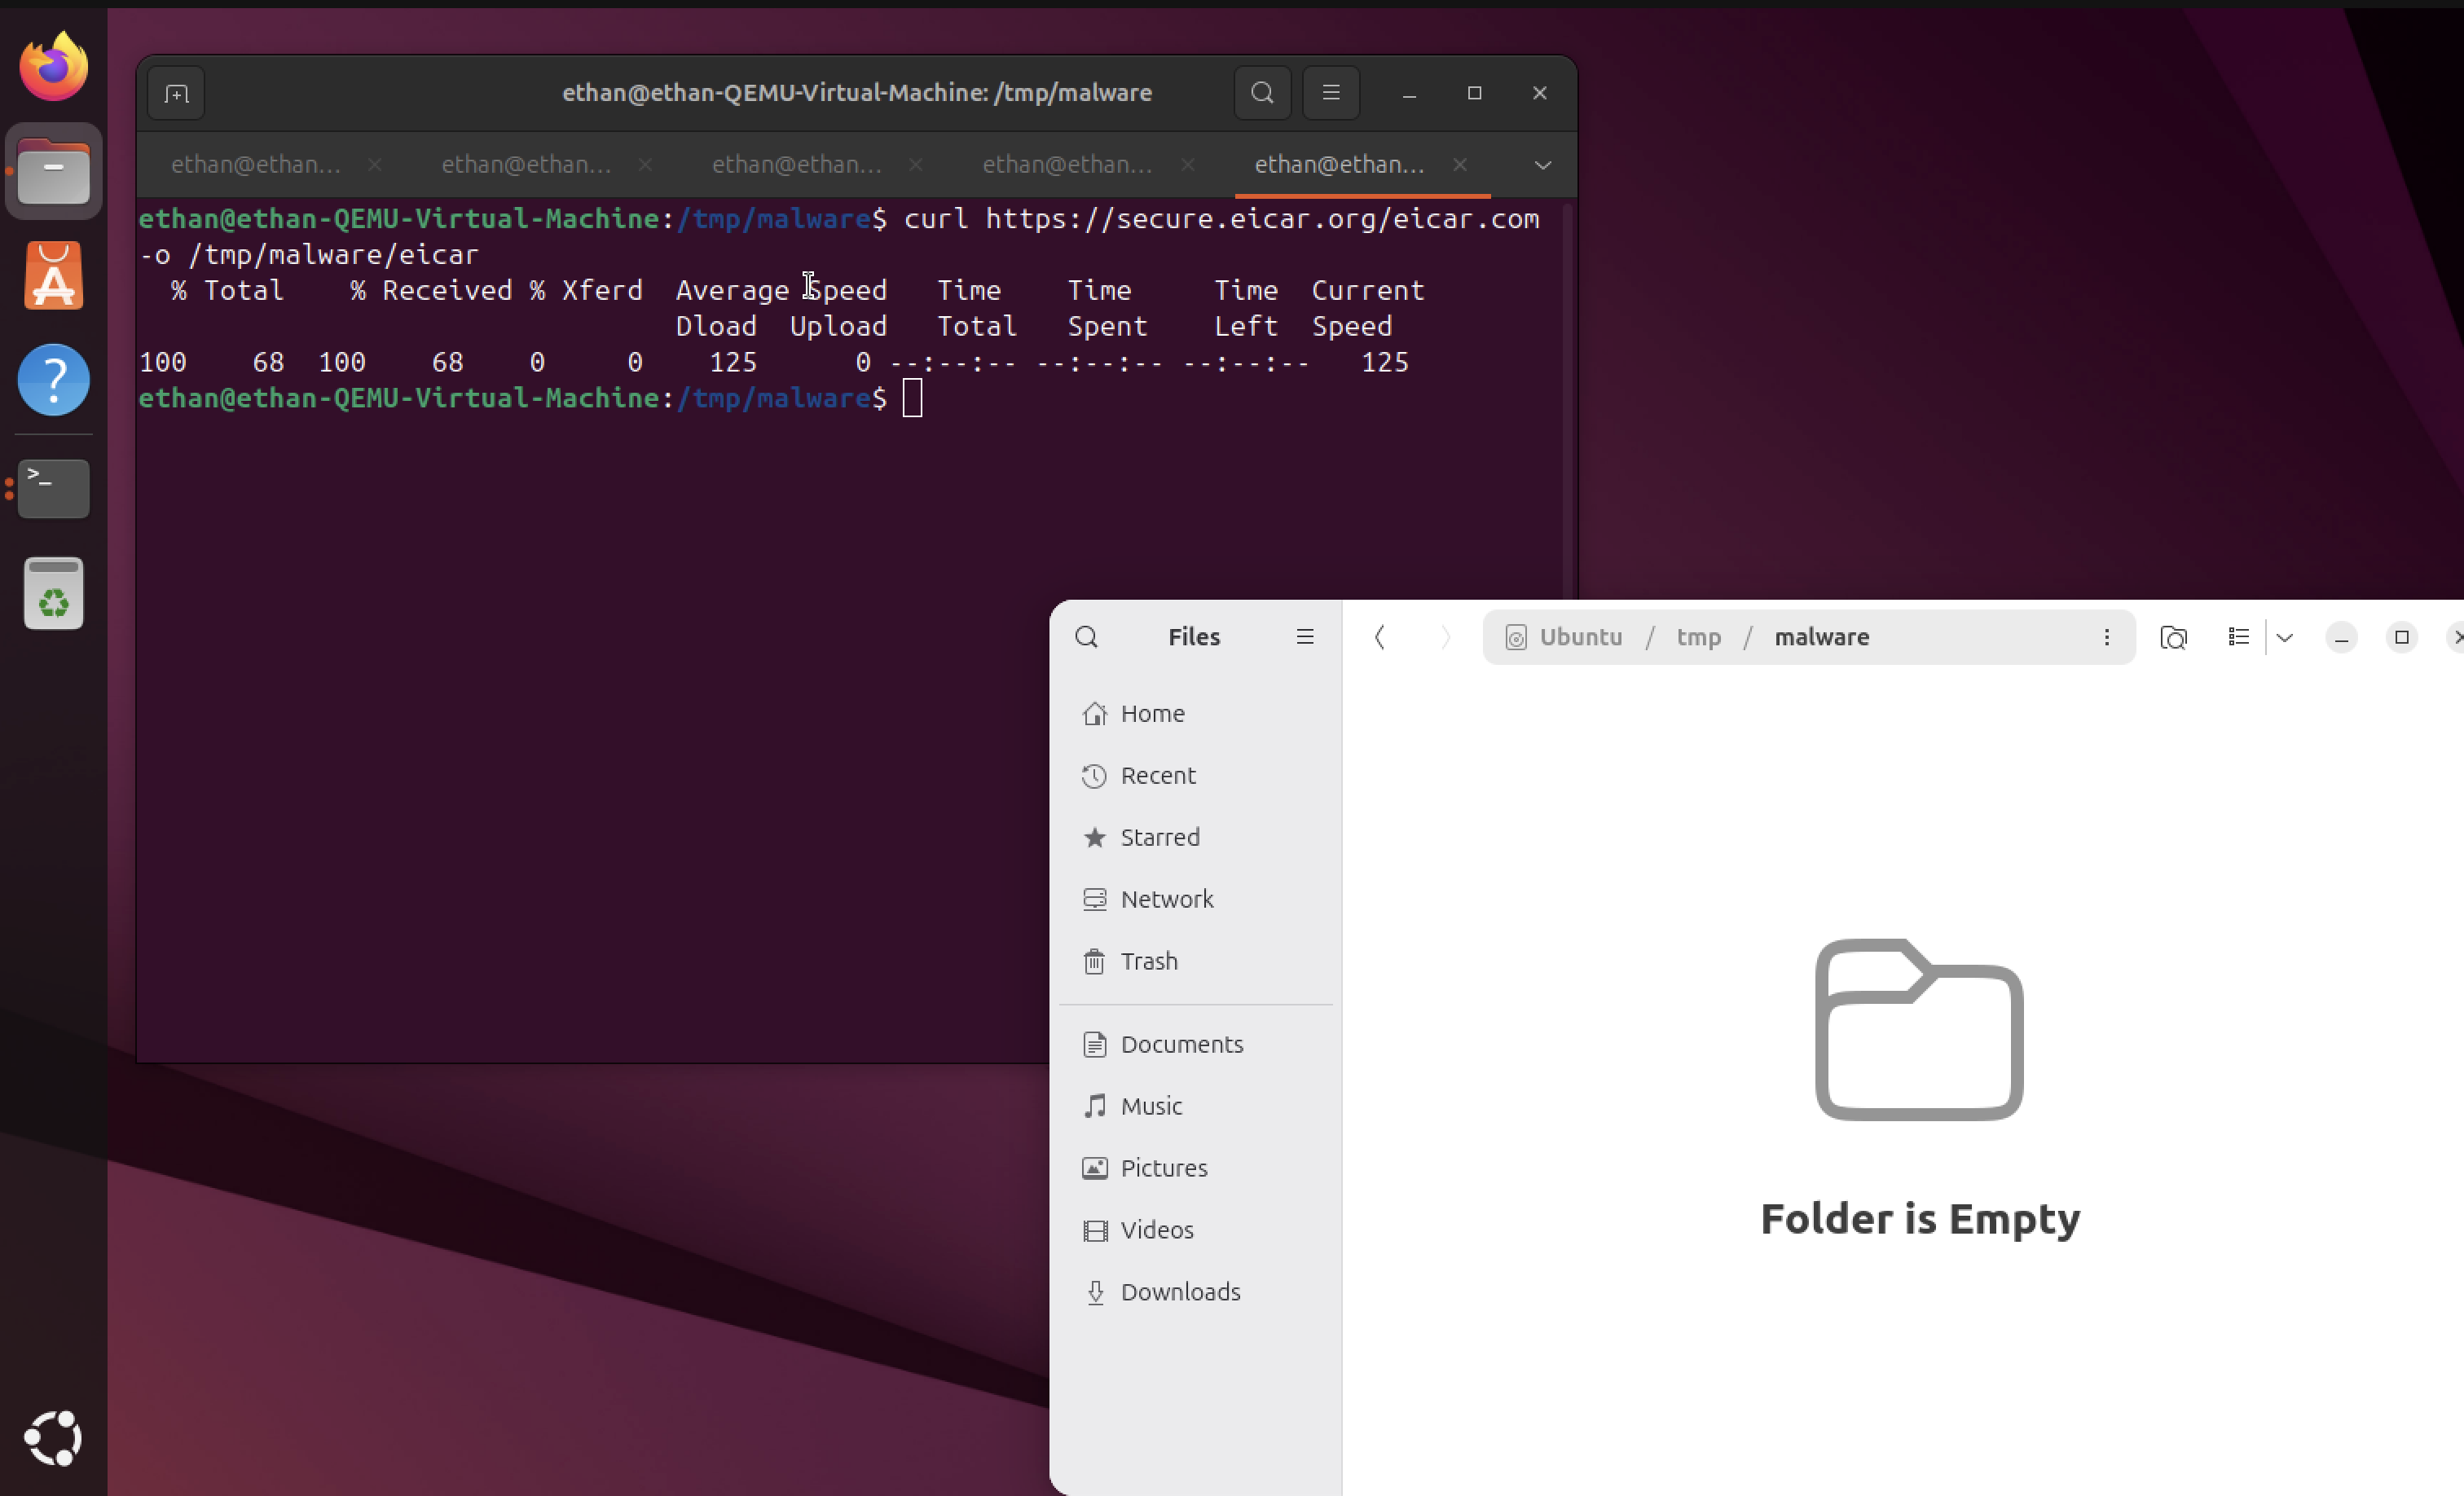Open the terminal hamburger menu
This screenshot has height=1496, width=2464.
[1330, 93]
